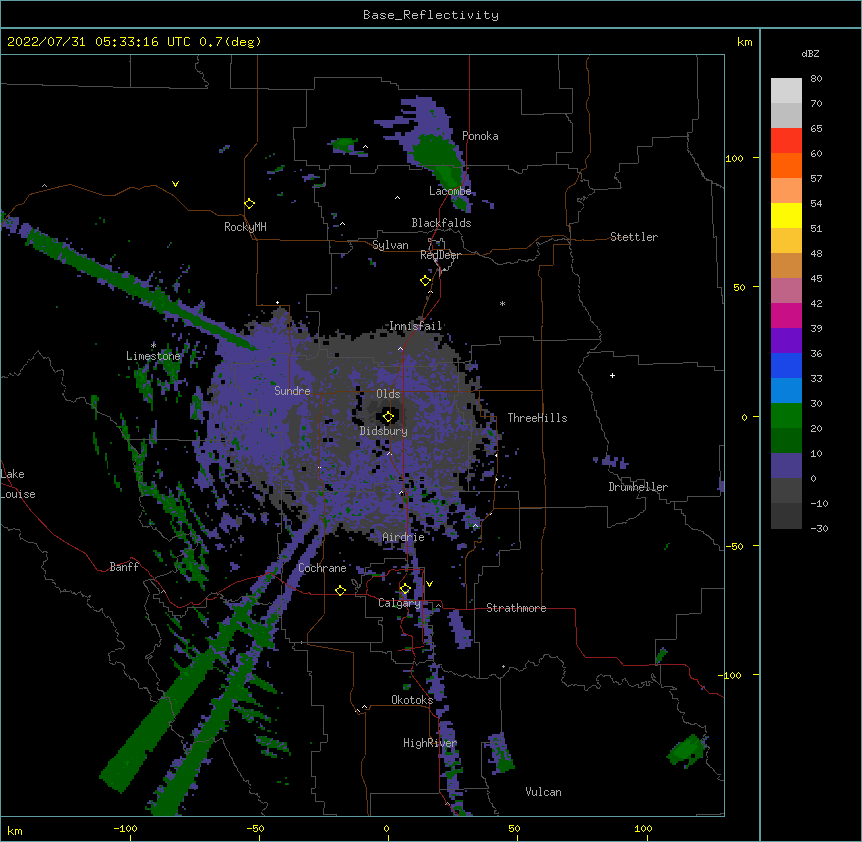Click the Base_Reflectivity title
This screenshot has width=862, height=842.
(431, 15)
